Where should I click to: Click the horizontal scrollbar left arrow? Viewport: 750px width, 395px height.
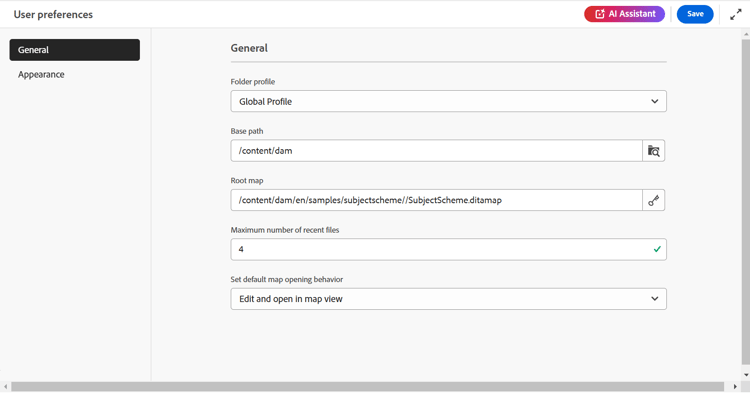(x=5, y=386)
